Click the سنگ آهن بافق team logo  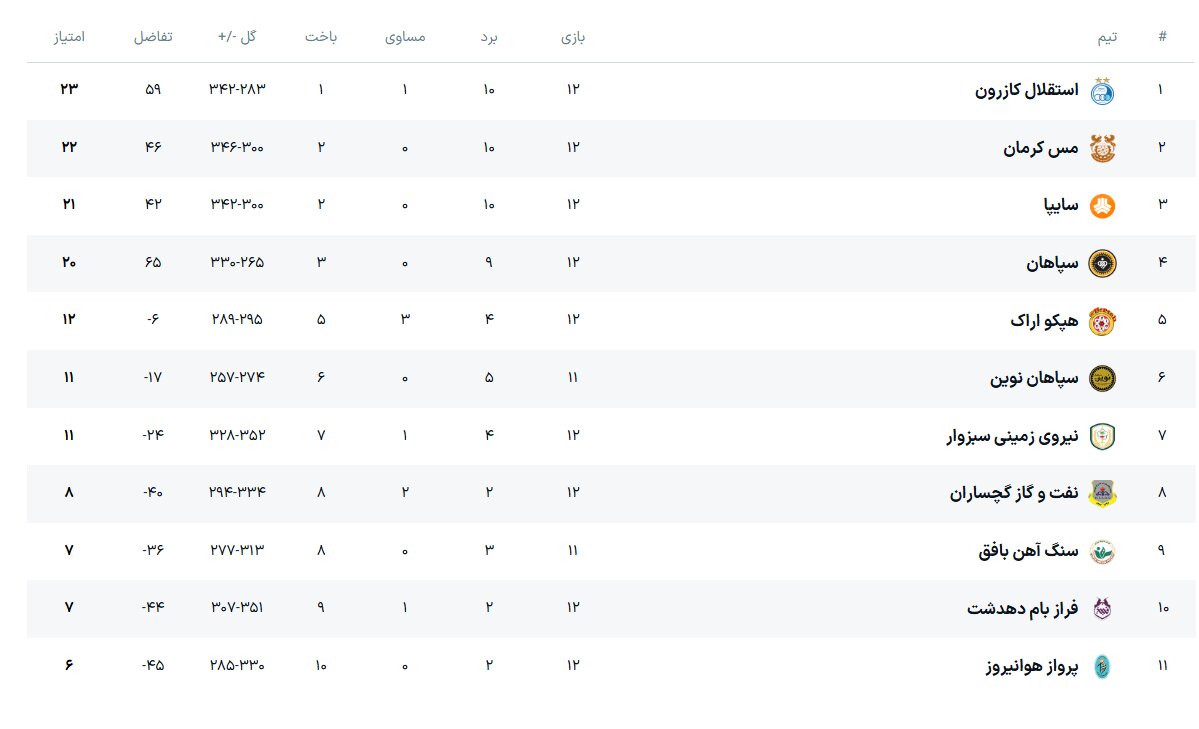pyautogui.click(x=1102, y=551)
